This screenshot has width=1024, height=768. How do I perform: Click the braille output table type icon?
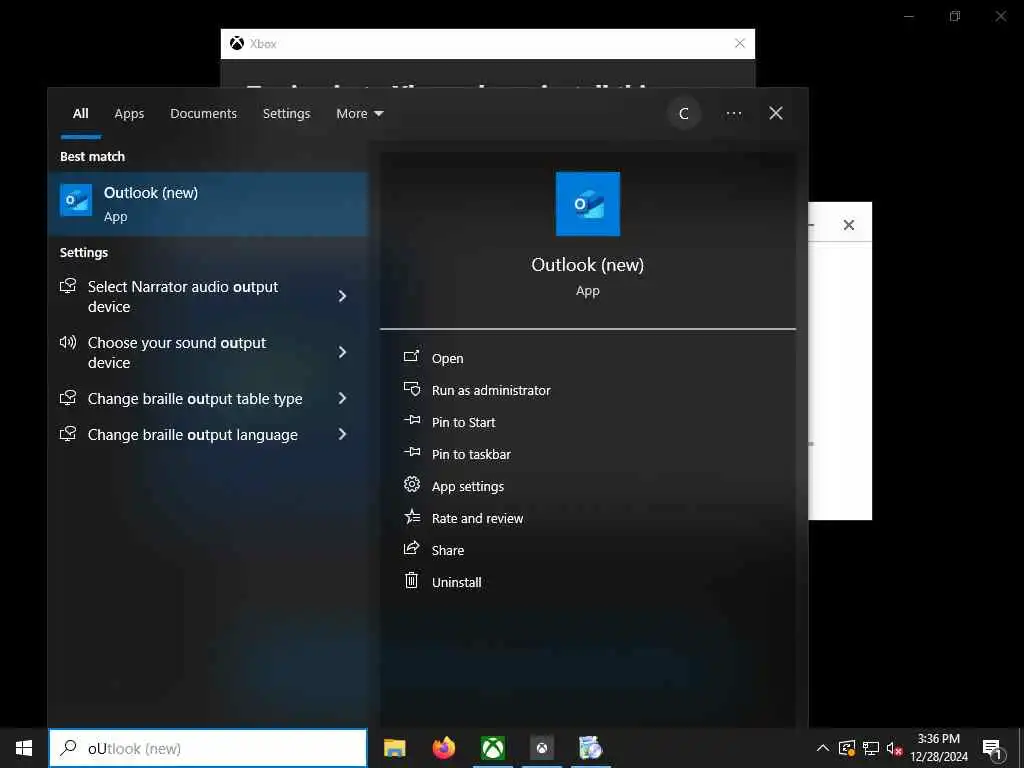click(x=68, y=398)
